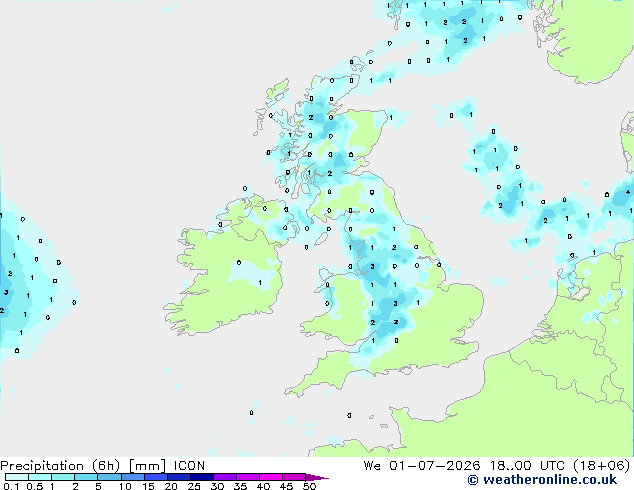Image resolution: width=634 pixels, height=490 pixels.
Task: Click the "25" legend scale label
Action: (x=194, y=486)
